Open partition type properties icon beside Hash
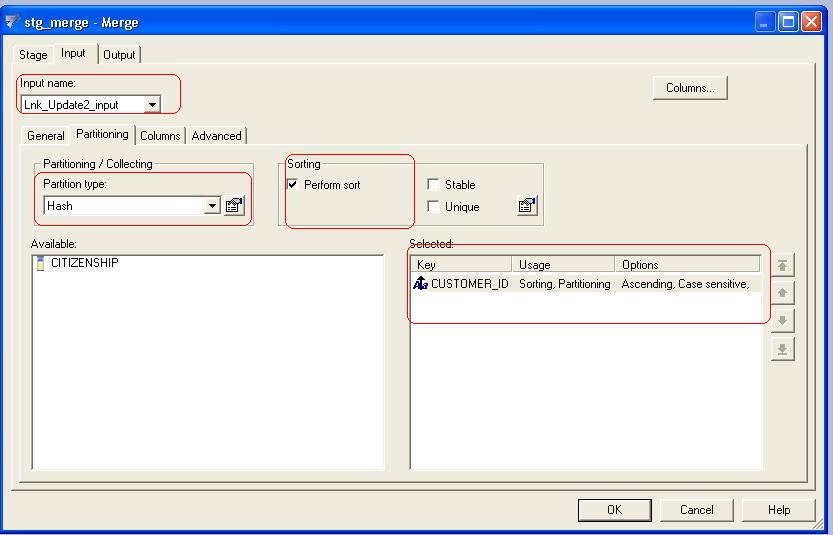The height and width of the screenshot is (535, 833). tap(234, 206)
